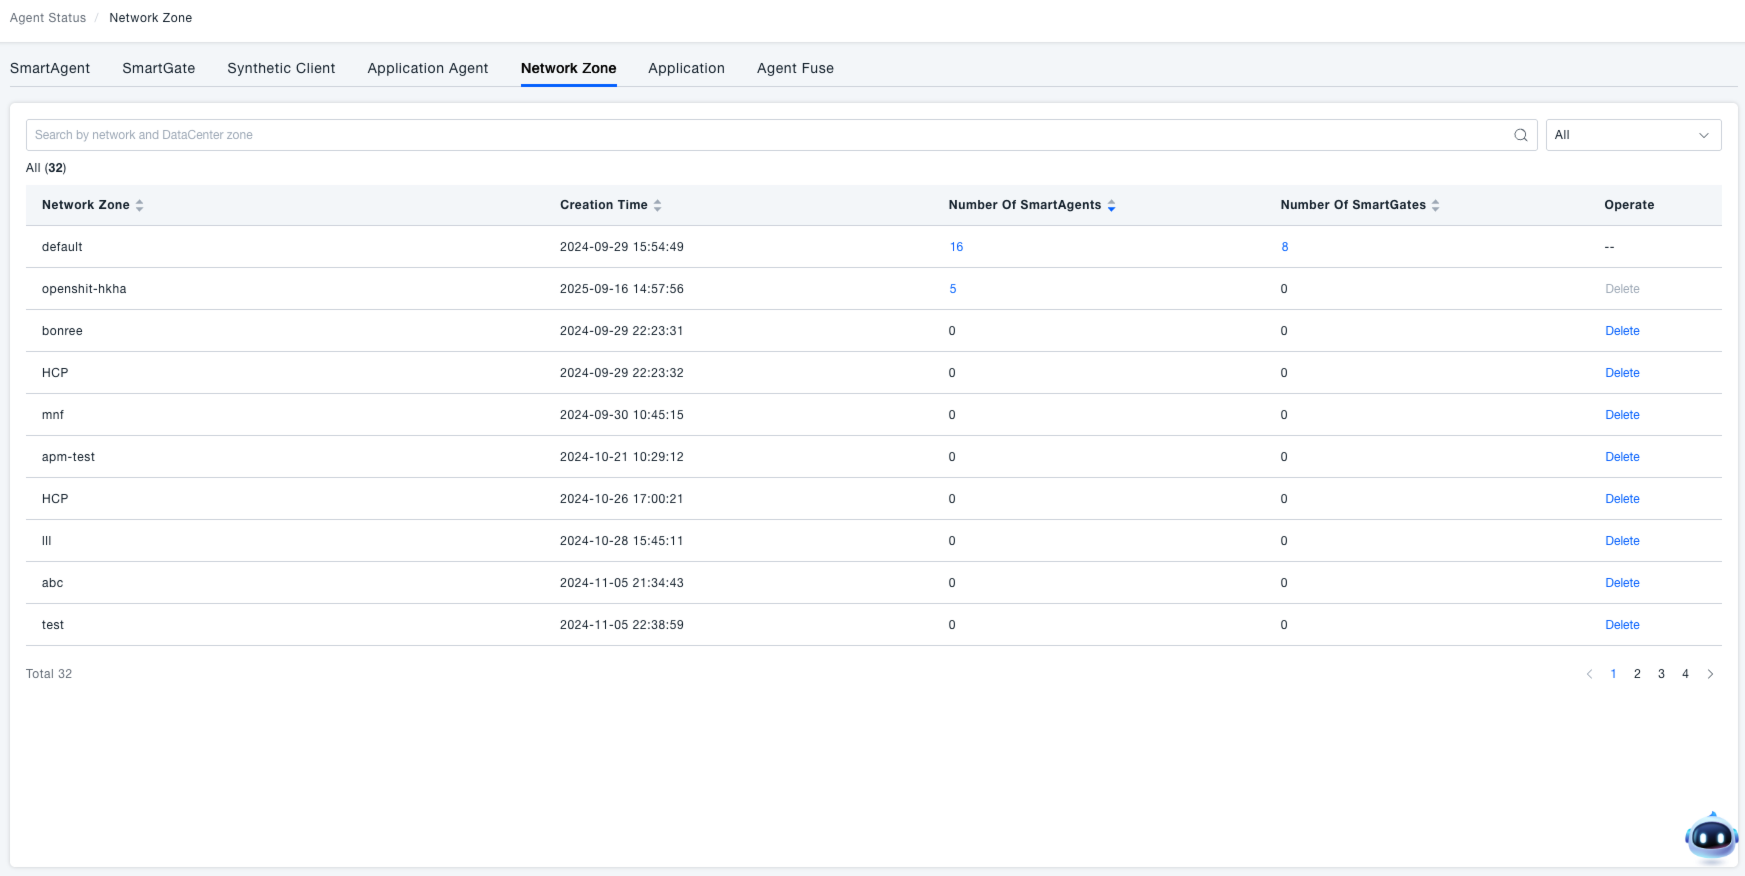Open the chatbot robot assistant icon
Image resolution: width=1745 pixels, height=876 pixels.
coord(1711,838)
